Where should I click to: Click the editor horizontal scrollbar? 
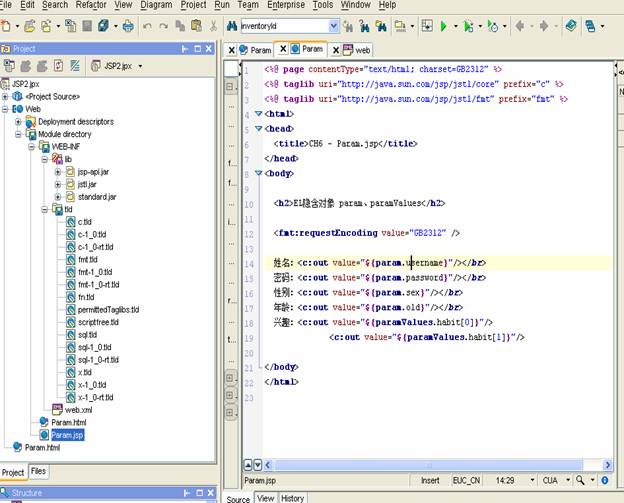428,465
